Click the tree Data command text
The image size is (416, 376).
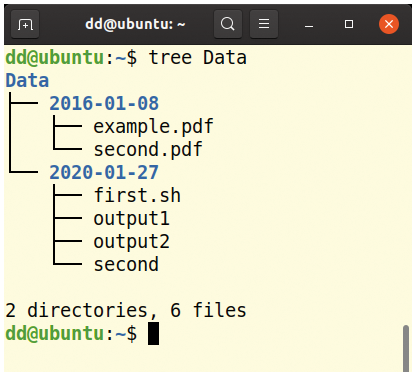(x=197, y=58)
